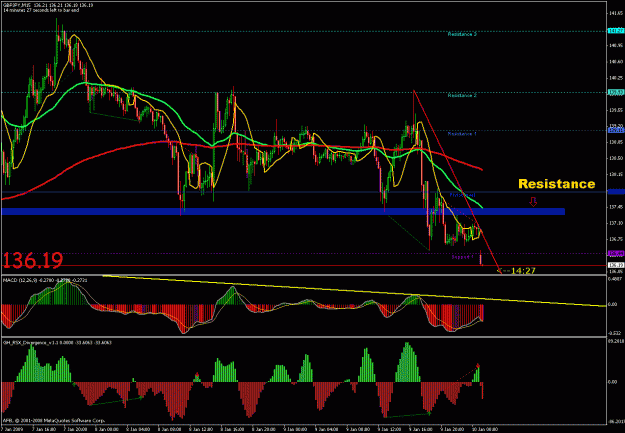Image resolution: width=625 pixels, height=433 pixels.
Task: Click the "Resistance 2" pivot label
Action: [x=462, y=96]
